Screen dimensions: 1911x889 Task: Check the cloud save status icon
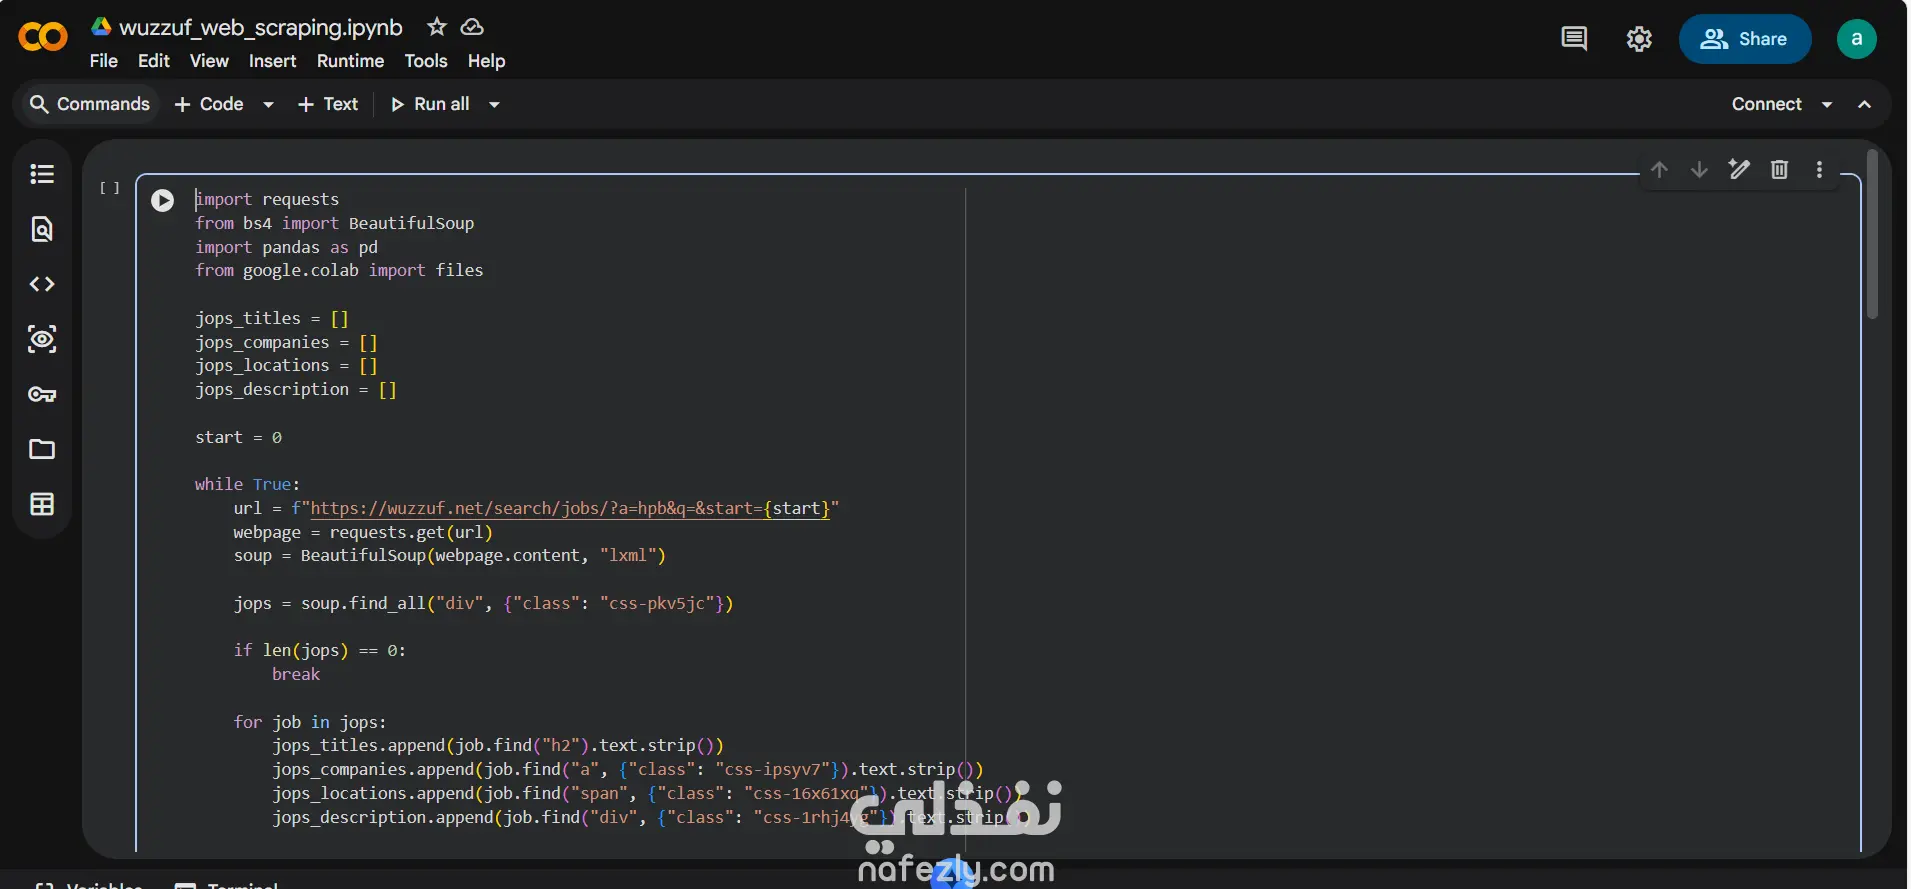click(x=472, y=27)
